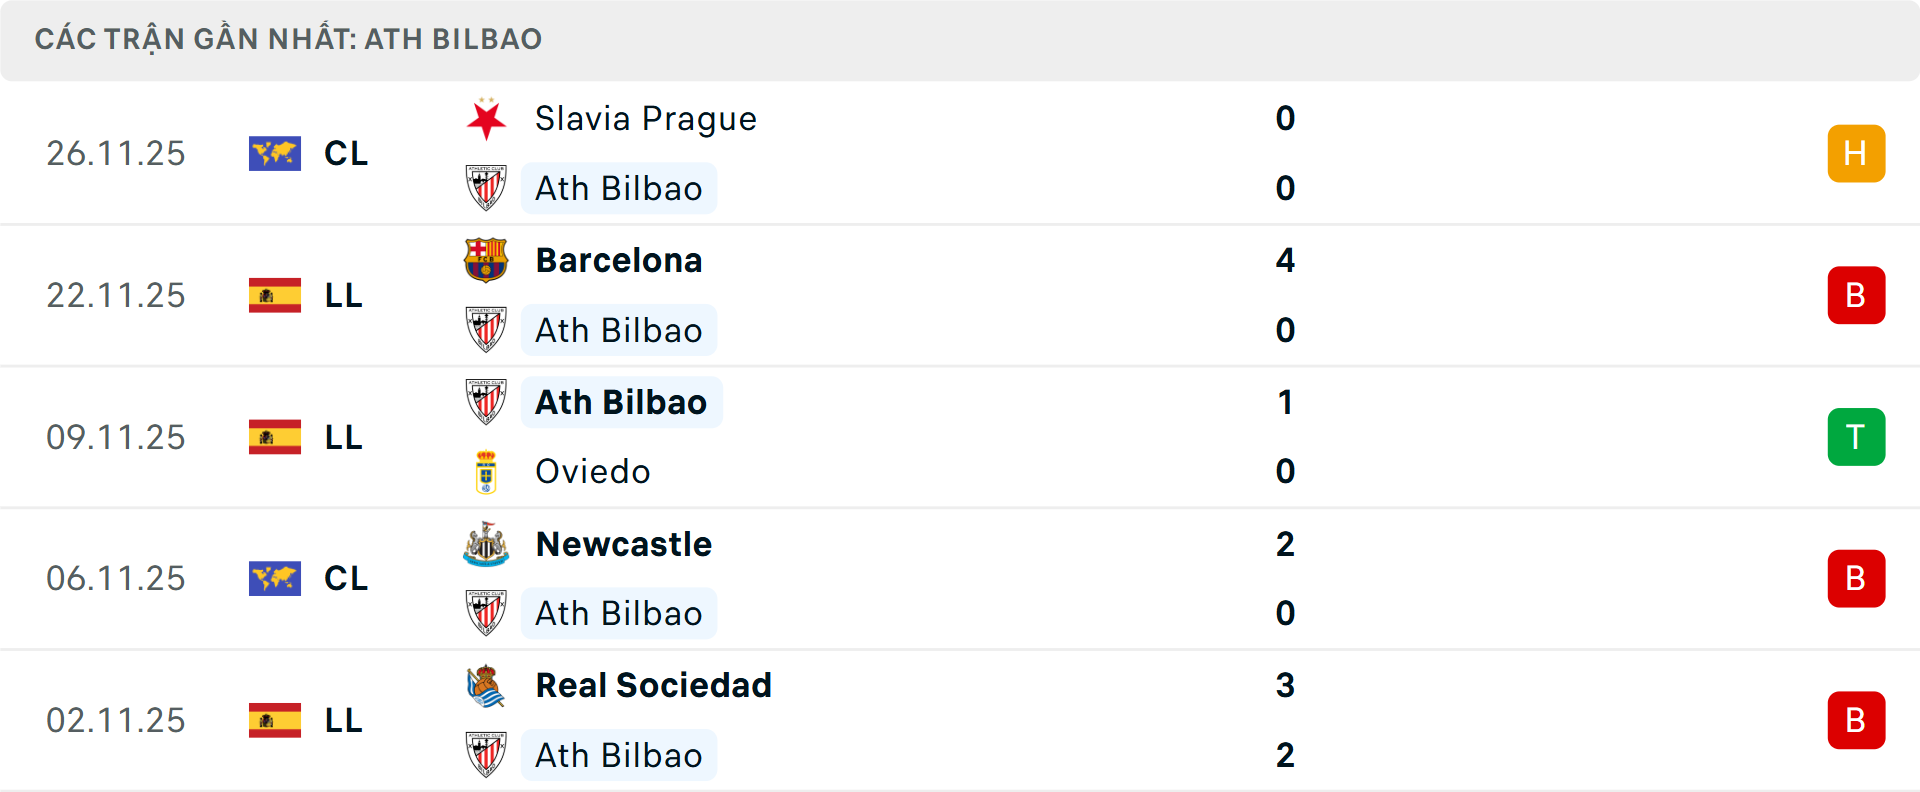Click the Ath Bilbao crest beside Slavia match
Screen dimensions: 1920x792
pyautogui.click(x=487, y=188)
